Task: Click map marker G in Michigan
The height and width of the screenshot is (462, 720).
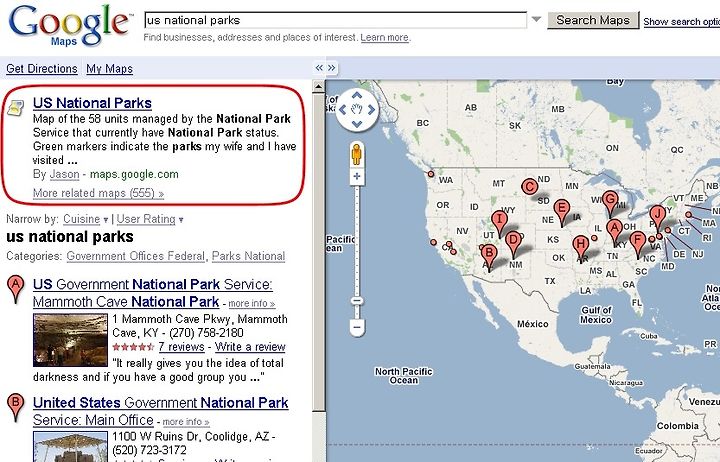Action: tap(610, 200)
